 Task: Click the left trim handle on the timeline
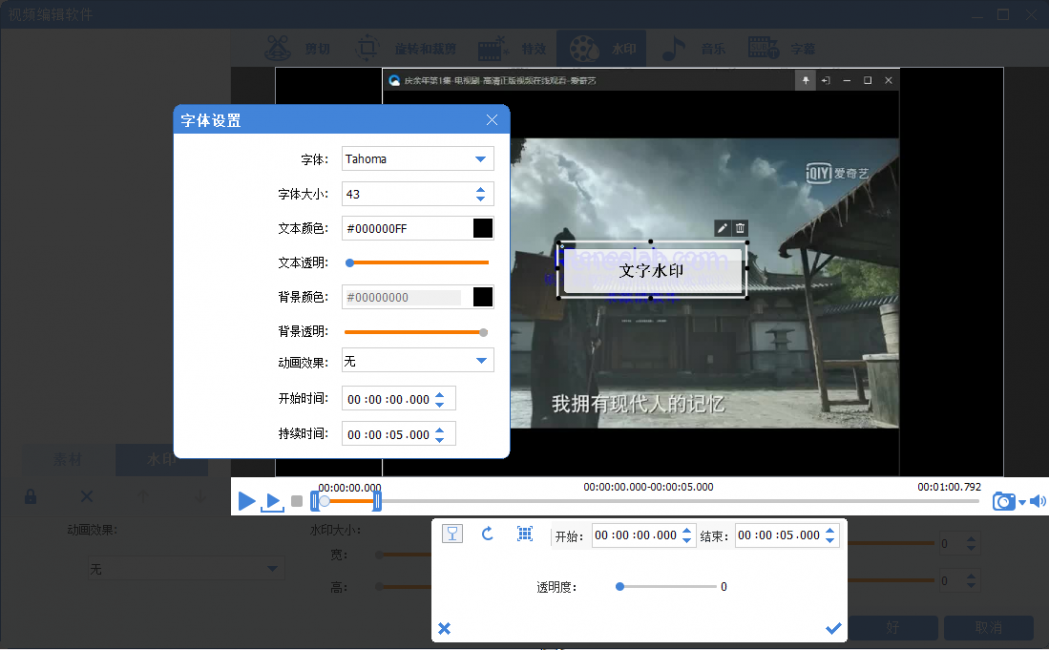tap(314, 501)
